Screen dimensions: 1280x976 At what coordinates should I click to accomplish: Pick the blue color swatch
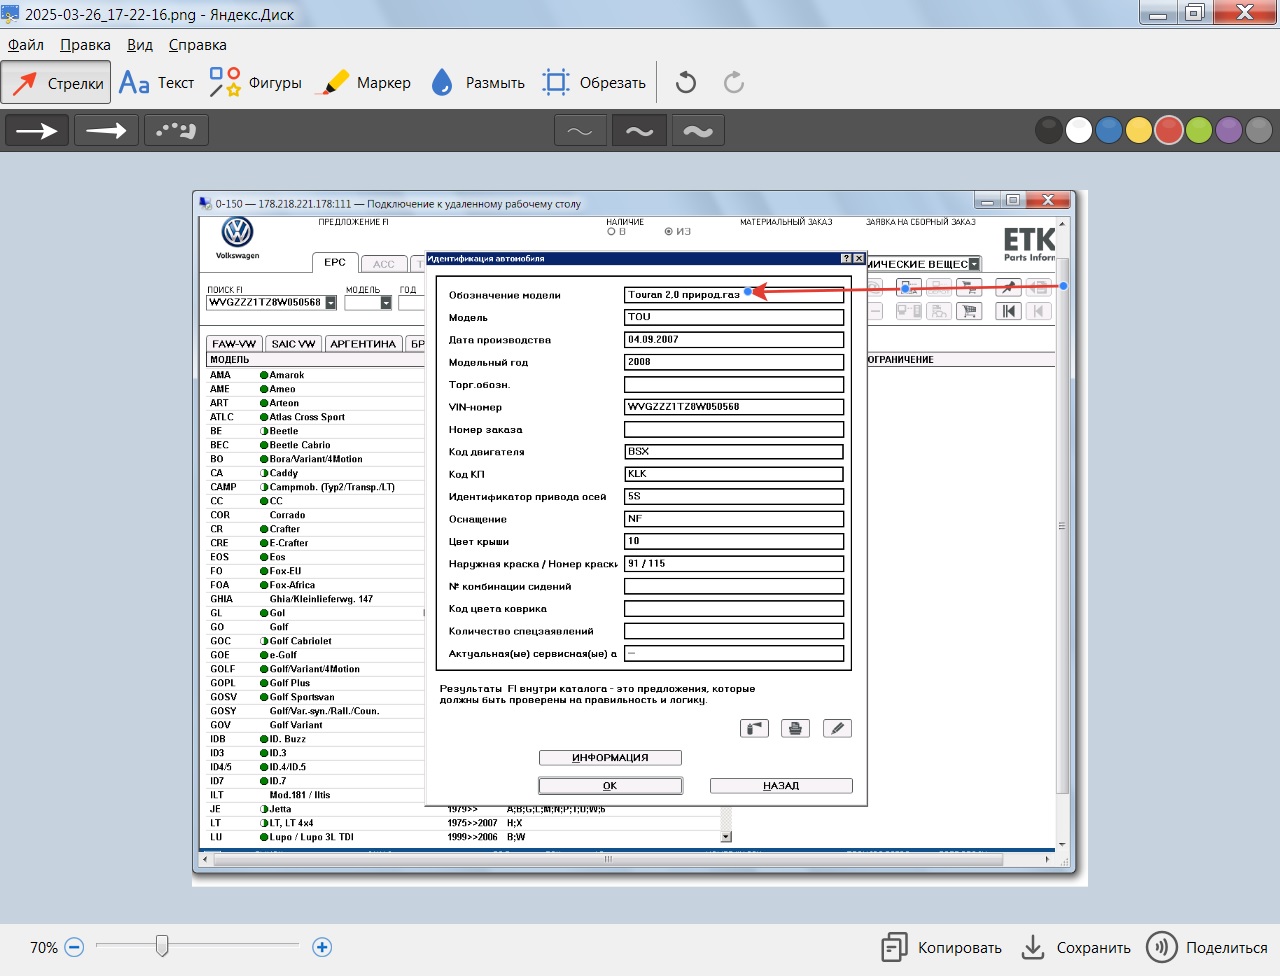pos(1109,130)
